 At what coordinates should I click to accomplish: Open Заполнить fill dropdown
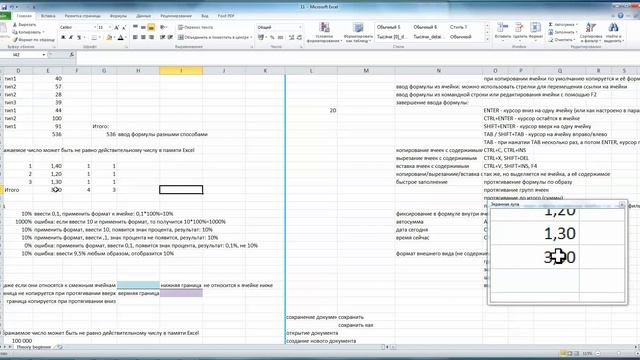[x=563, y=32]
